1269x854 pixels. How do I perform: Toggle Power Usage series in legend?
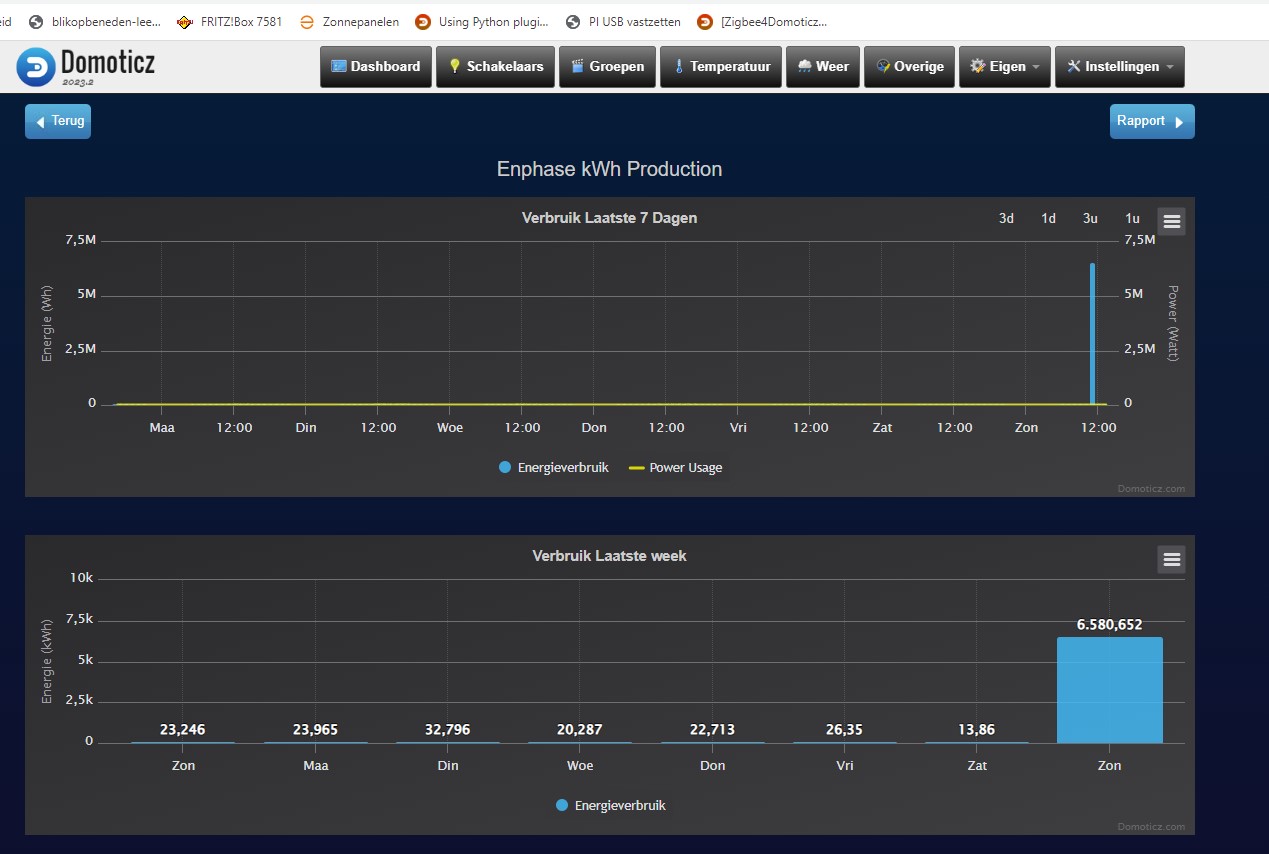(x=675, y=467)
